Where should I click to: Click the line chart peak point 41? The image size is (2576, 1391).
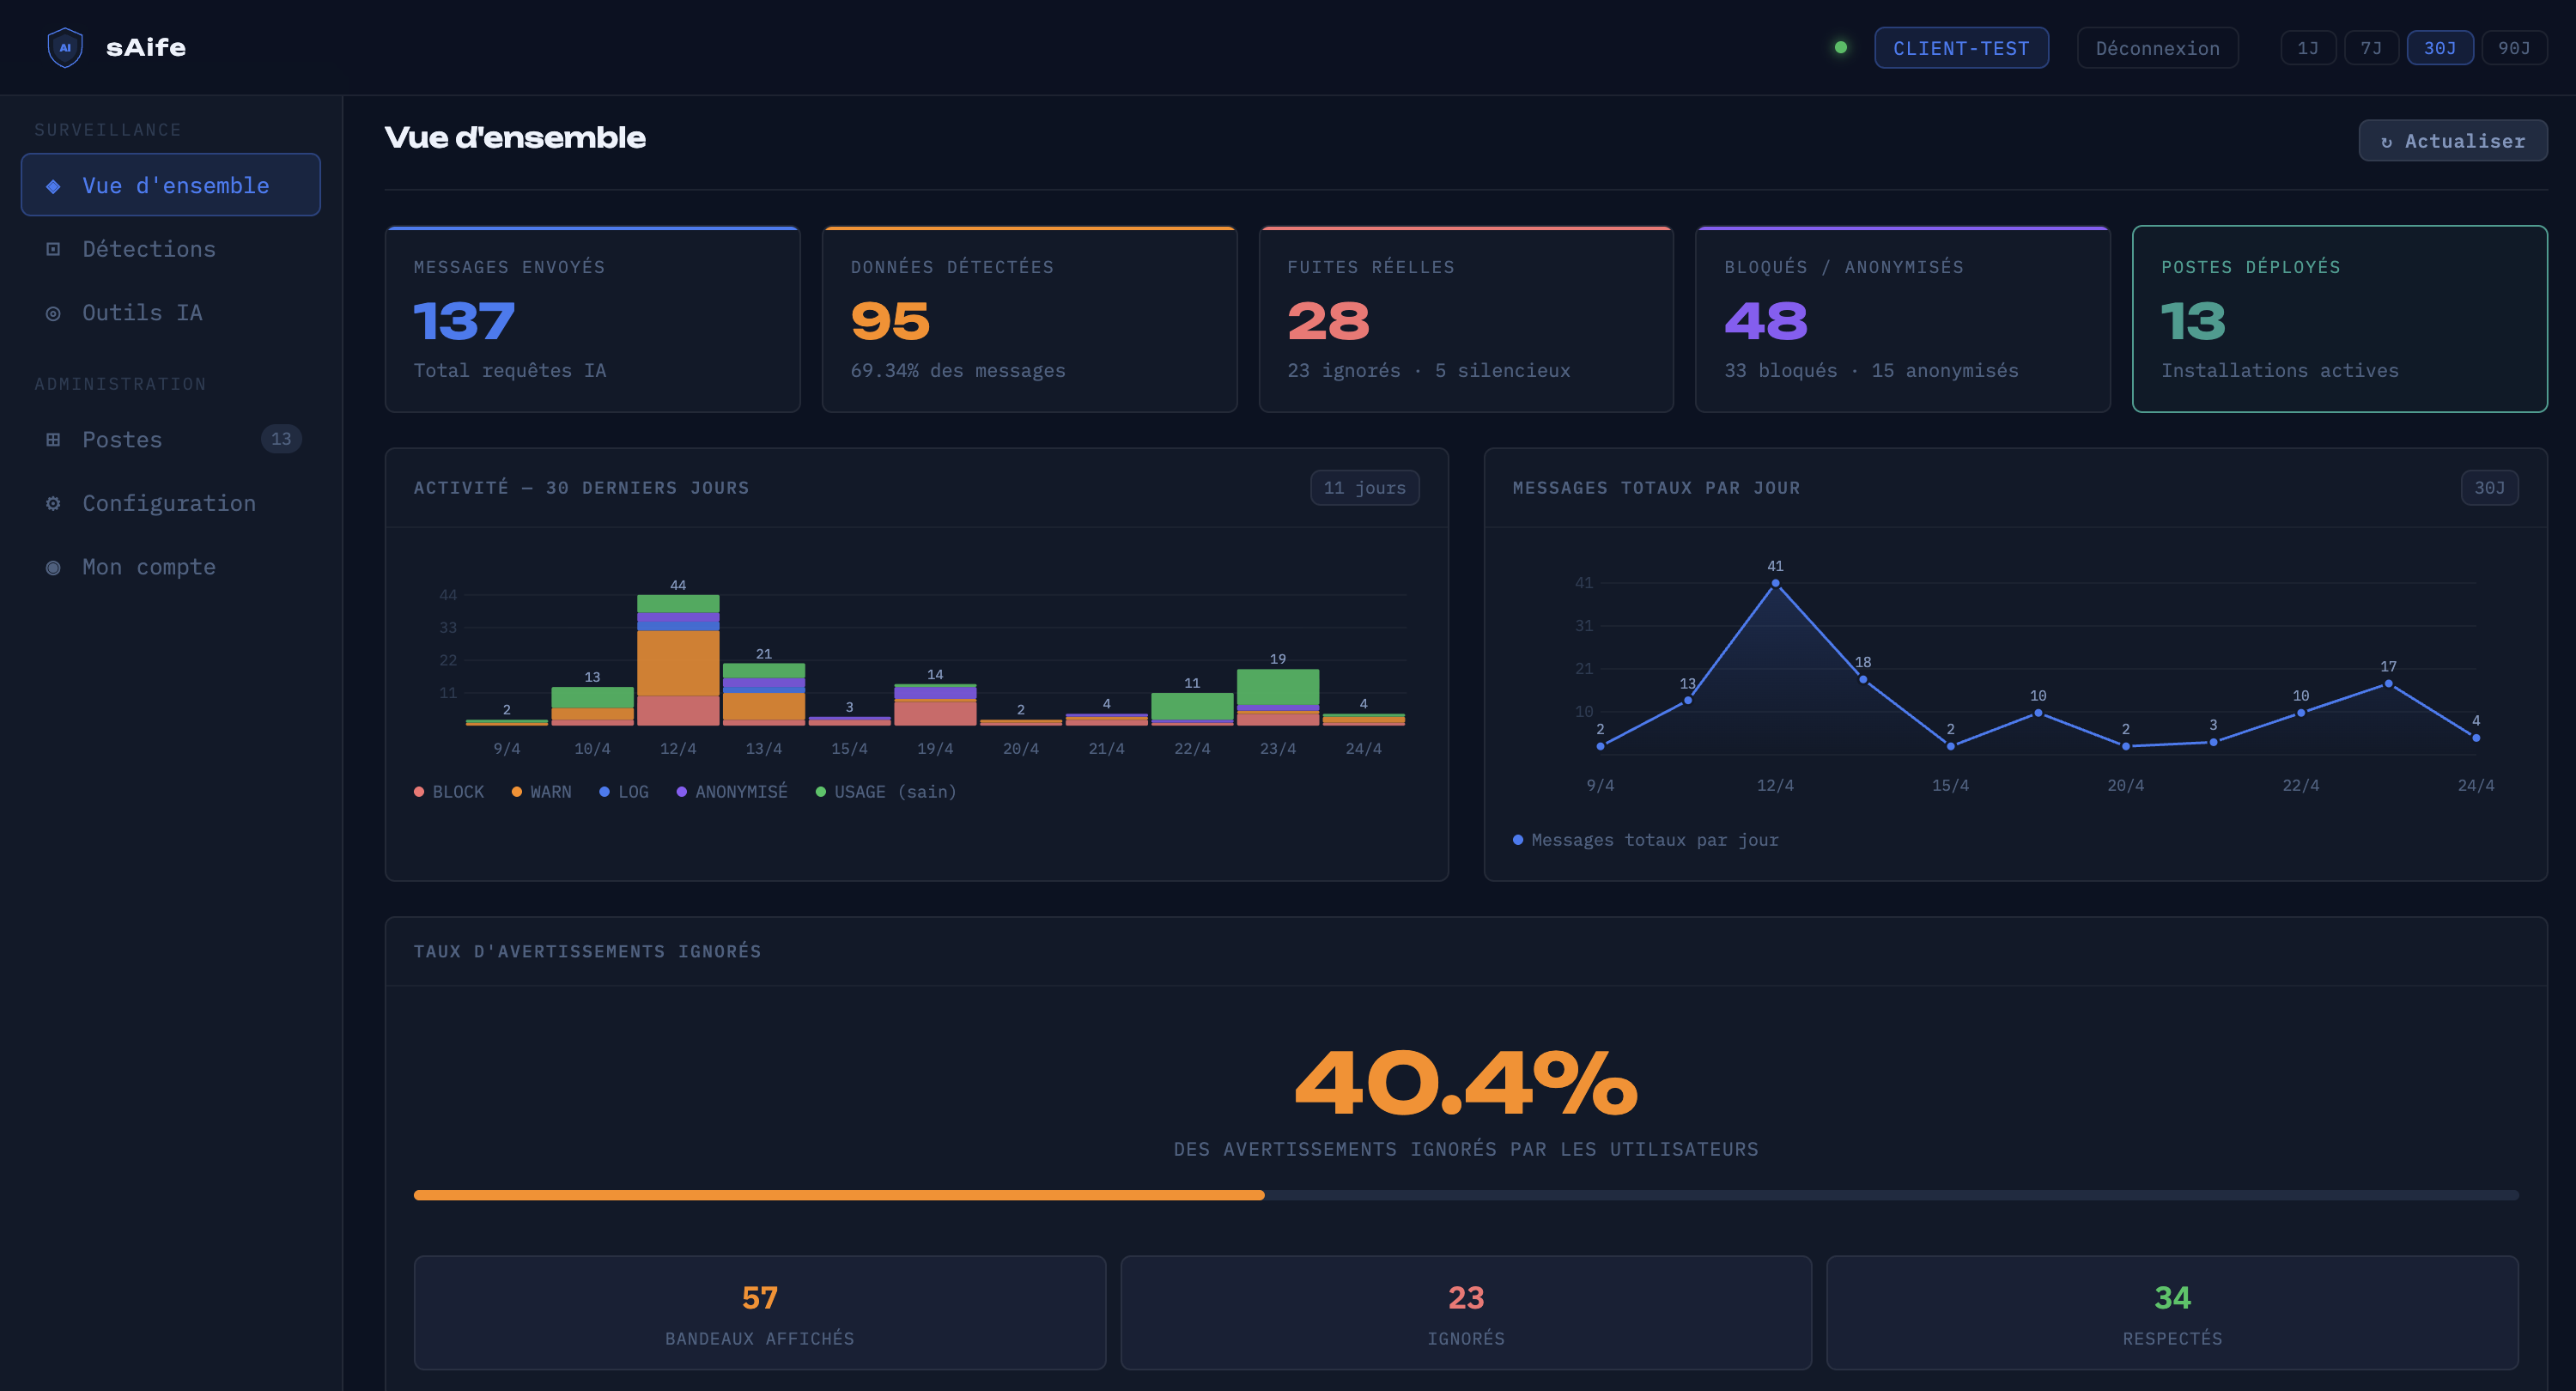[x=1775, y=583]
